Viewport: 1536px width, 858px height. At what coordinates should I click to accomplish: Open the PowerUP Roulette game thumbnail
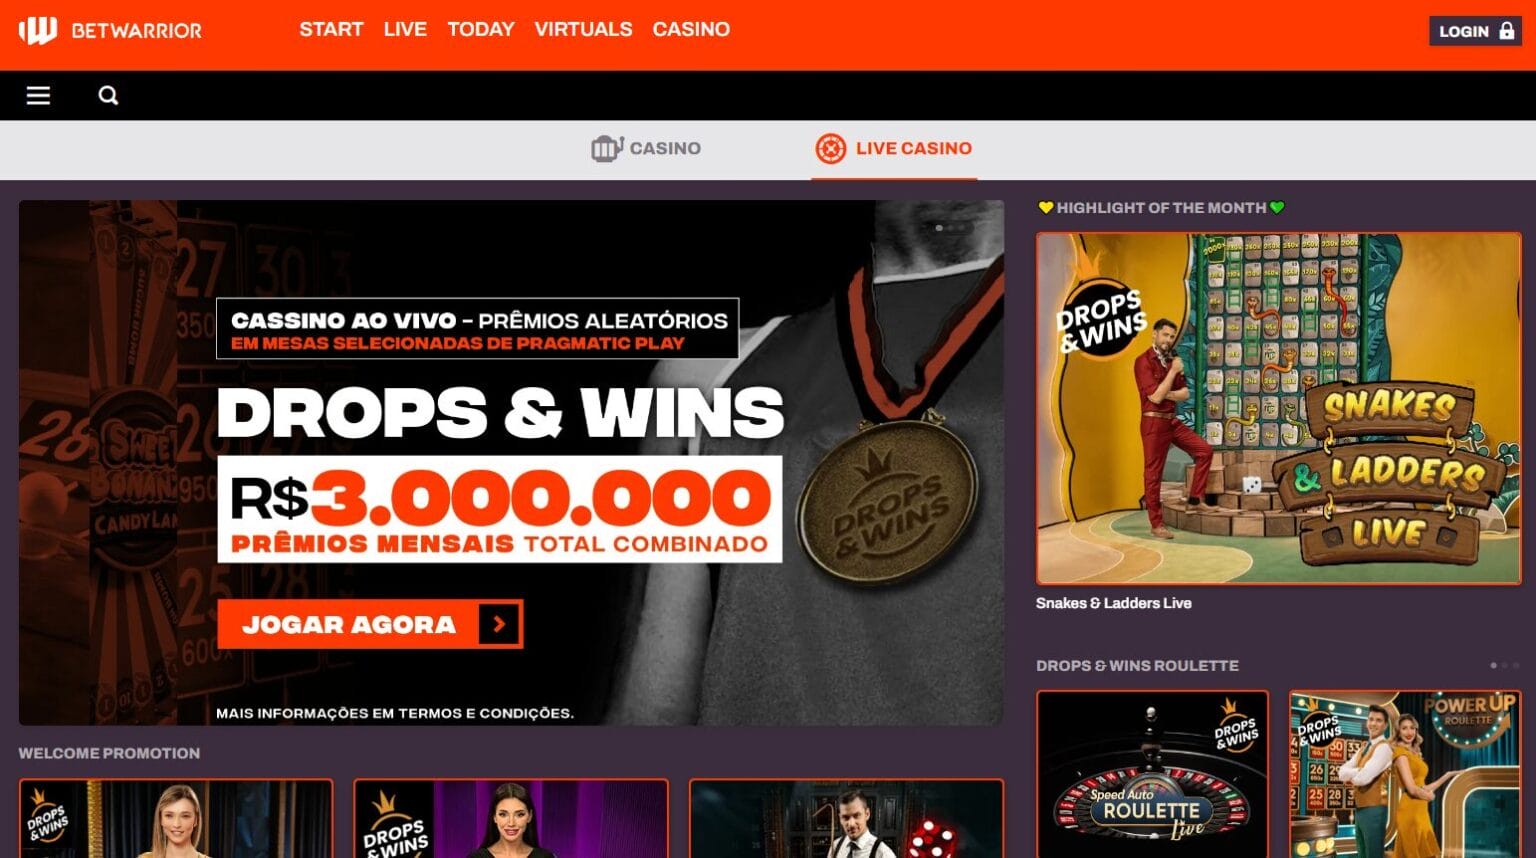(x=1405, y=774)
